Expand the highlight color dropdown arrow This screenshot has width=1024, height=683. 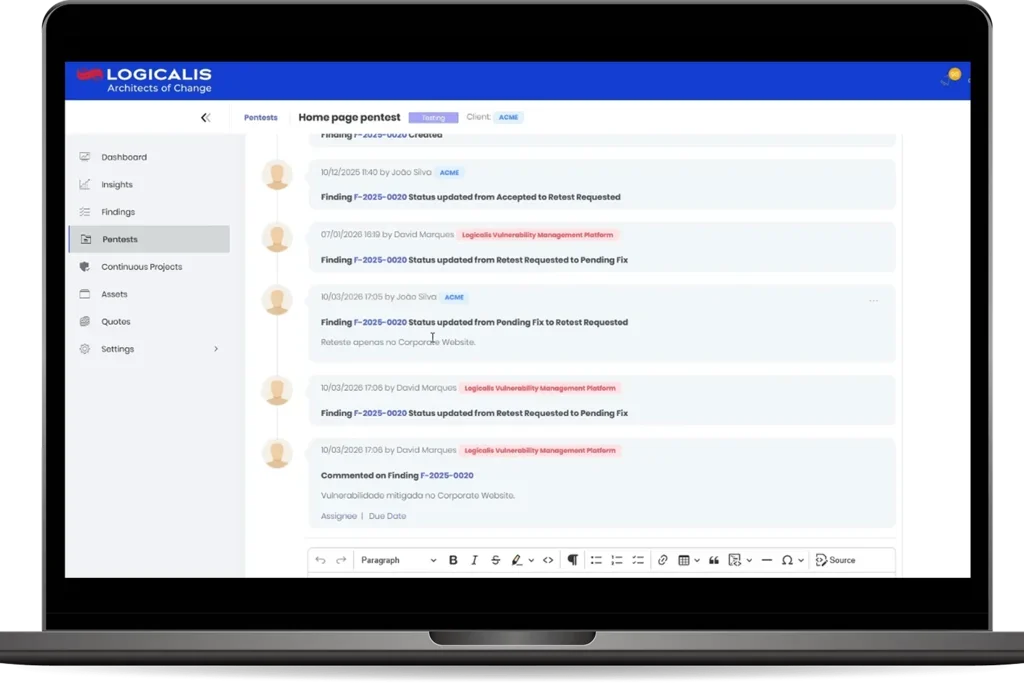click(x=531, y=560)
